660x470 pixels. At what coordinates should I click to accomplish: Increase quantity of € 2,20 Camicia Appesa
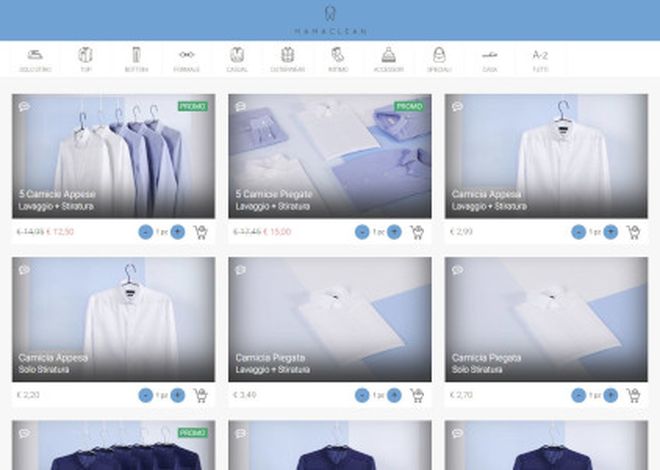(x=178, y=395)
